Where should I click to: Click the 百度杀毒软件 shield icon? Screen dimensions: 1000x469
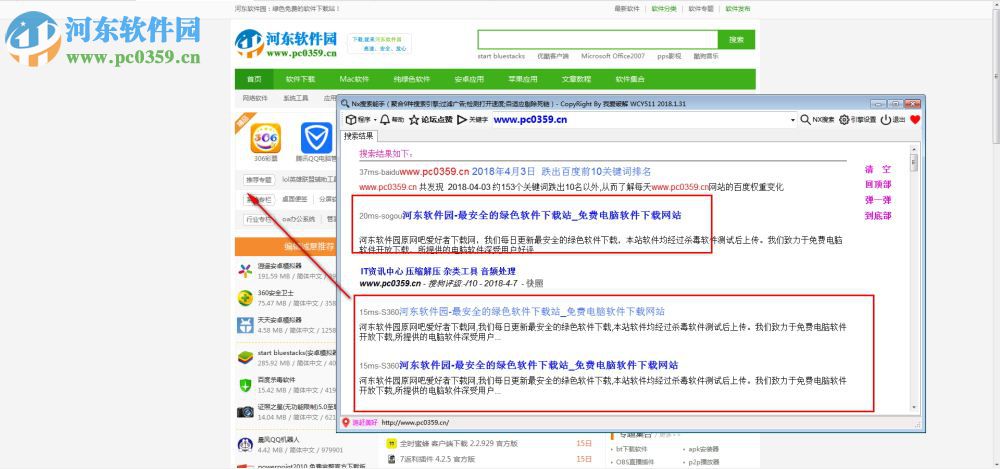245,385
